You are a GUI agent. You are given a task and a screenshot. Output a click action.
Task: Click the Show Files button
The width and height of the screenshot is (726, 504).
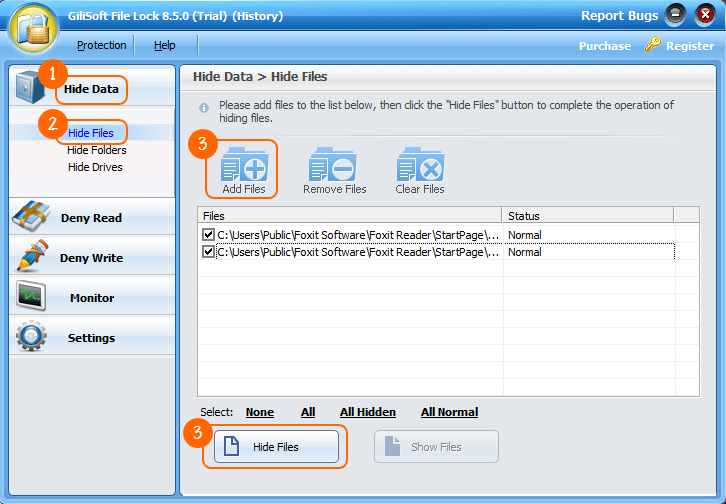coord(436,447)
